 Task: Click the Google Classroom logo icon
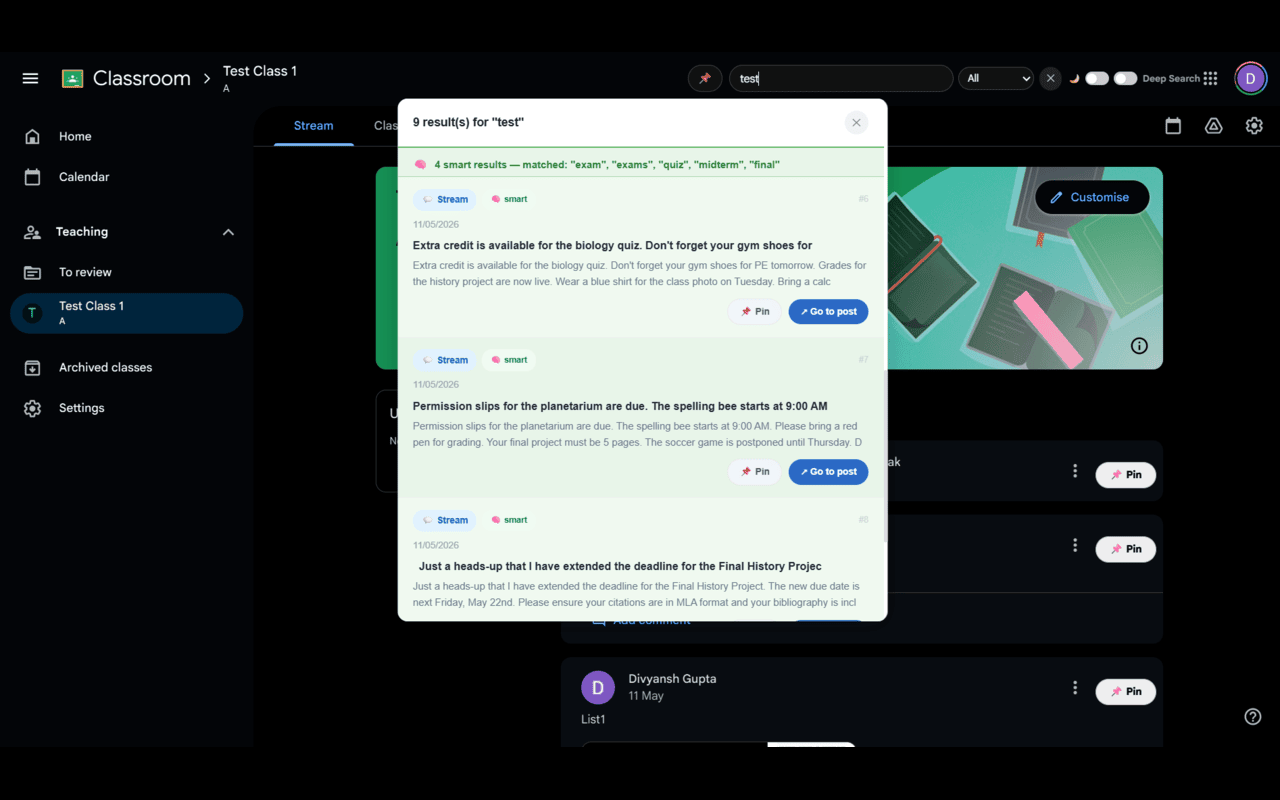click(72, 78)
